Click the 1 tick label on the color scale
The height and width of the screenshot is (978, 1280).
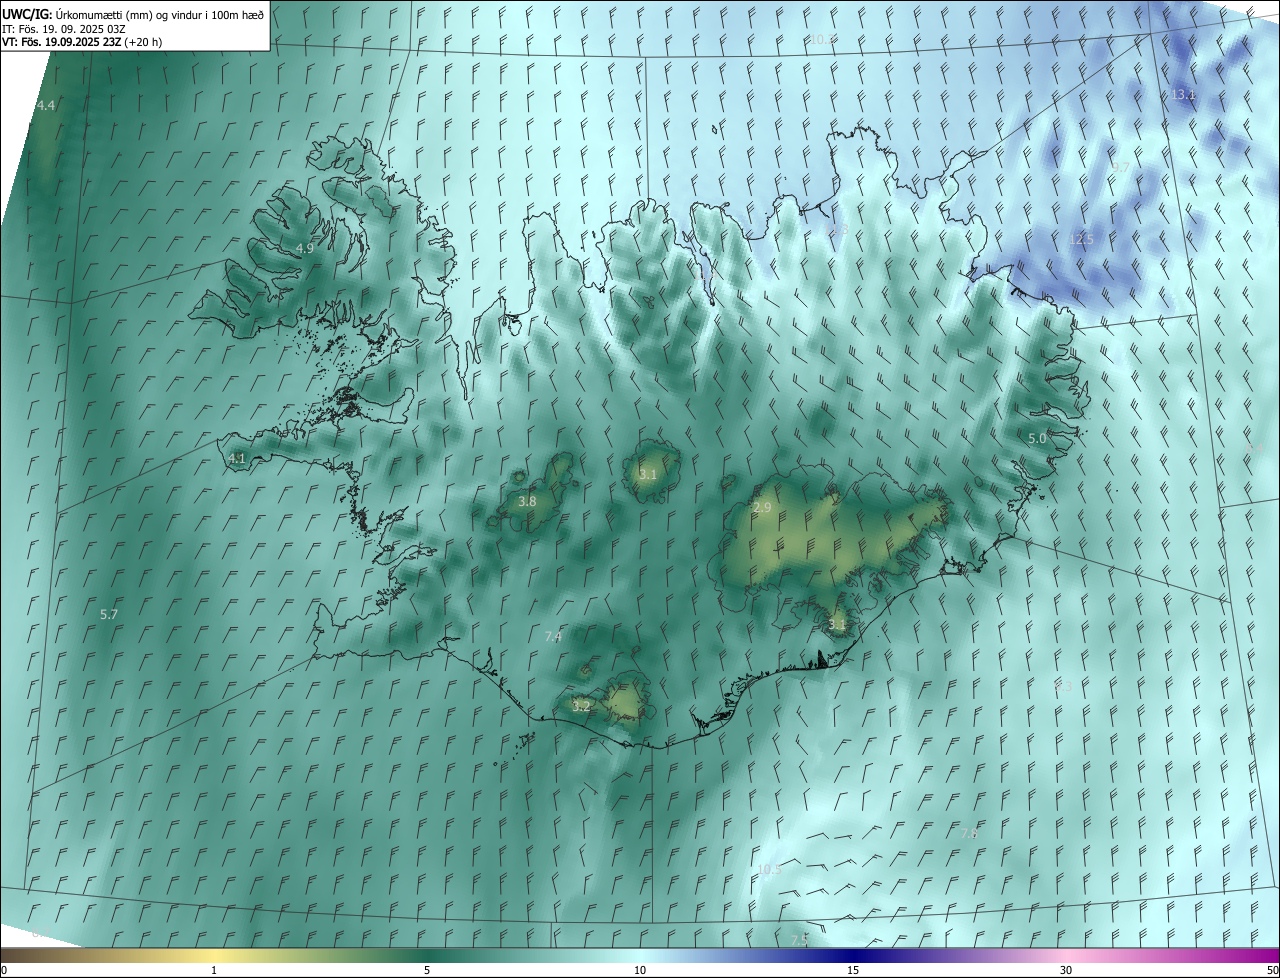(x=214, y=970)
